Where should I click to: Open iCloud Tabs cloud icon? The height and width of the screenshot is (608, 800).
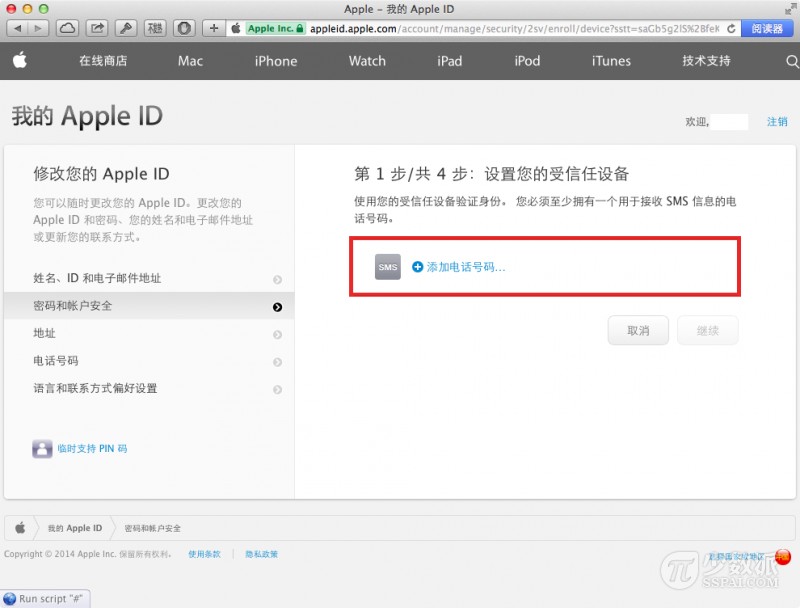point(67,29)
